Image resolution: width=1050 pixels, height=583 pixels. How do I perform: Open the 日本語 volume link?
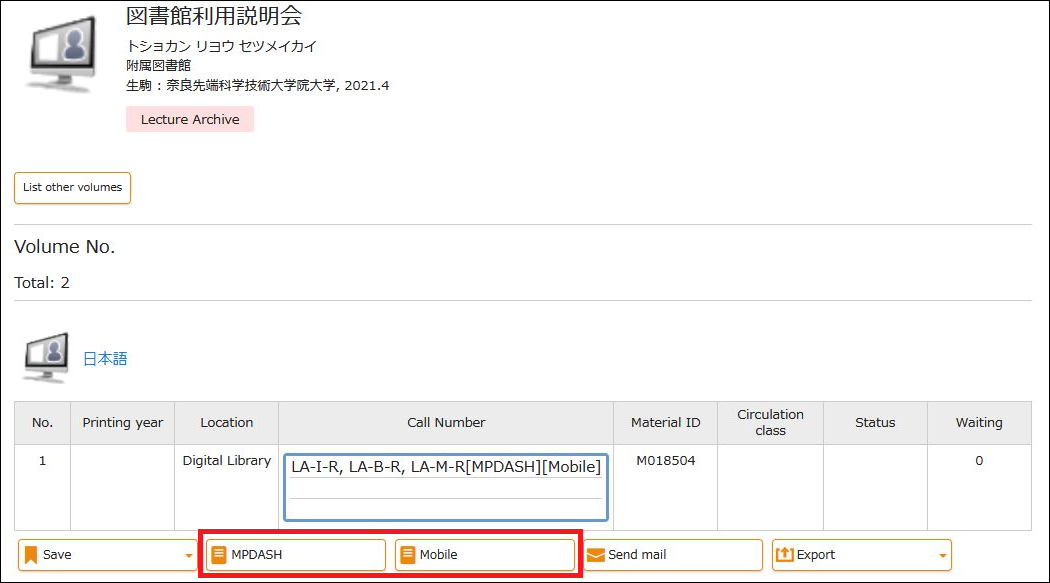105,359
